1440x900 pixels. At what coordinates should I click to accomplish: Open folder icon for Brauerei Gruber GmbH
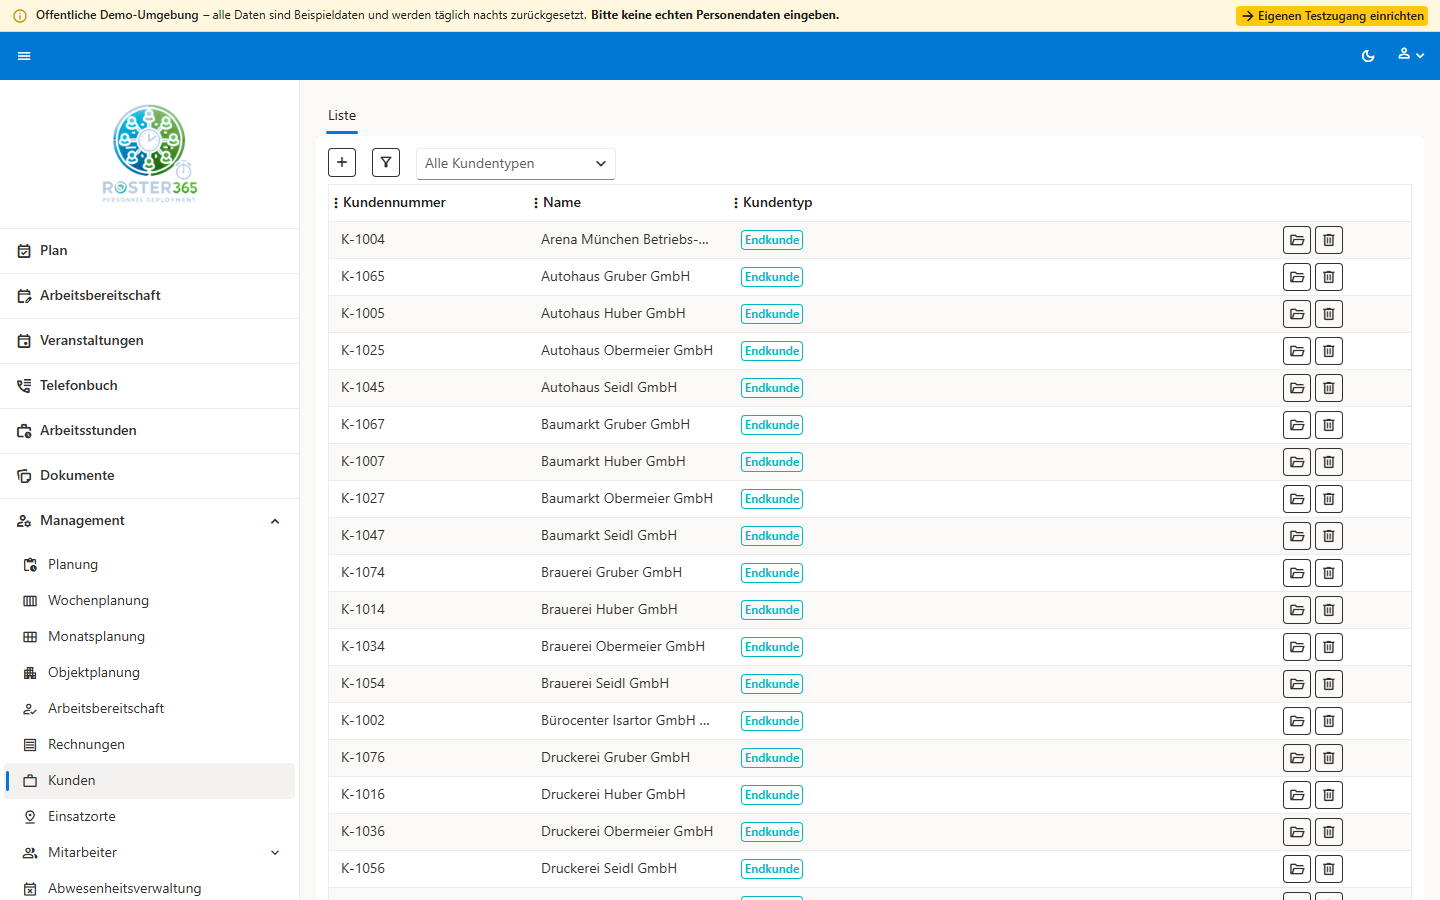(1297, 573)
